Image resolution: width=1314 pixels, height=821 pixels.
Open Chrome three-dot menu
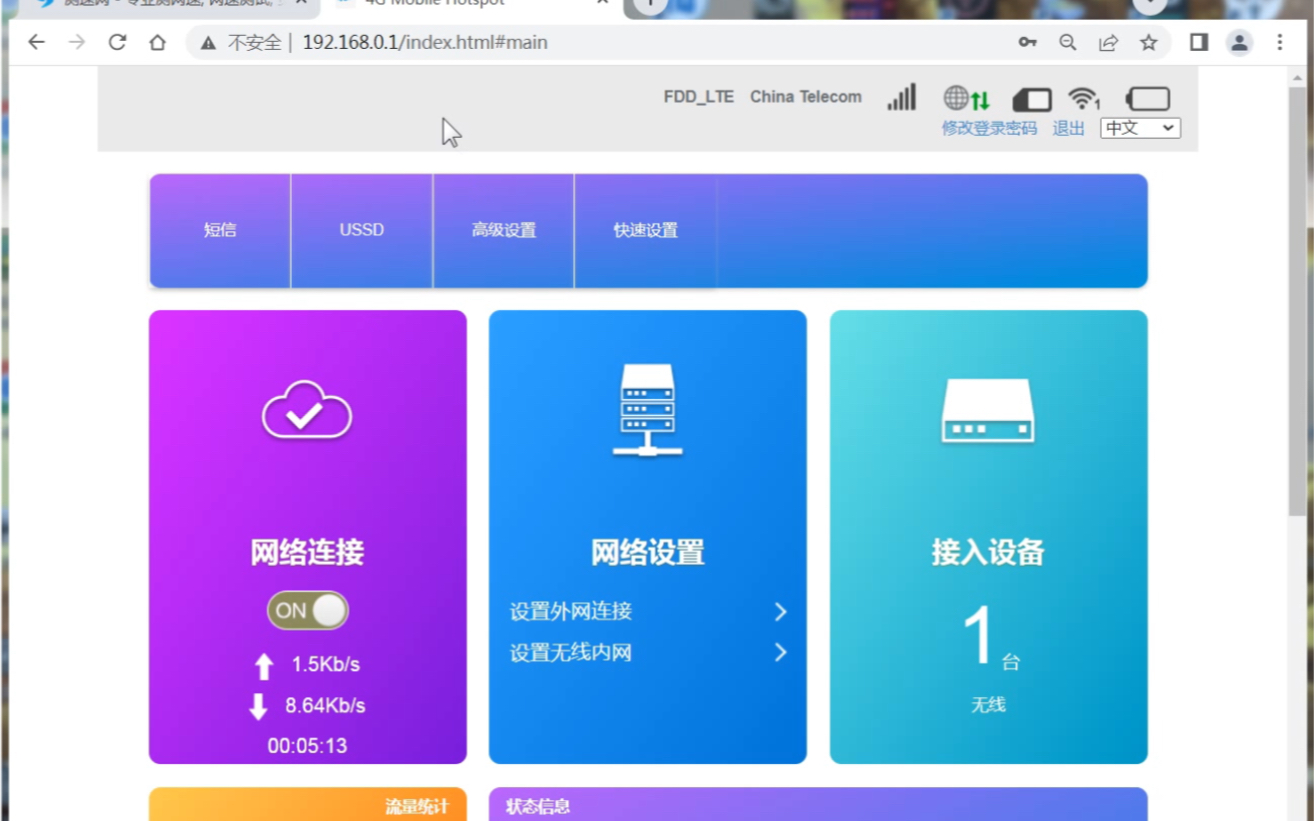(1279, 42)
